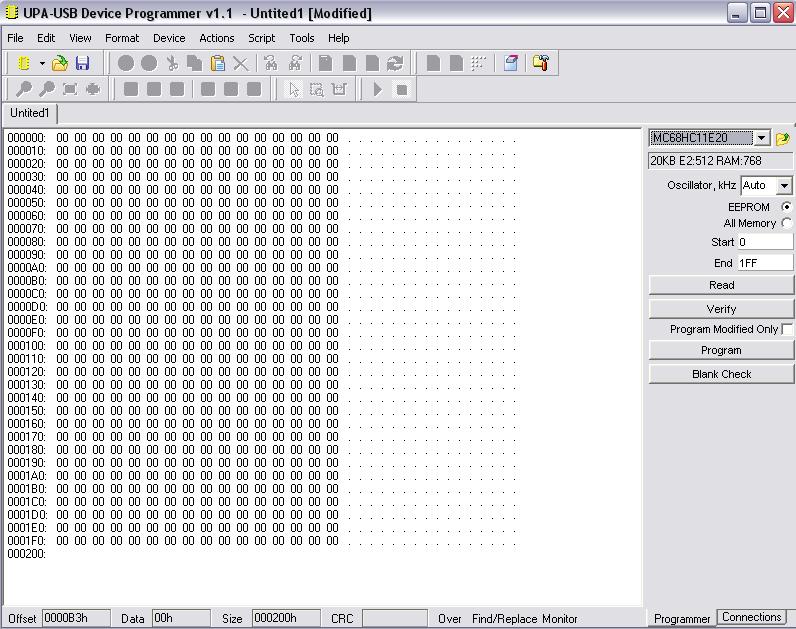Open the Script menu
This screenshot has height=629, width=796.
pos(261,38)
